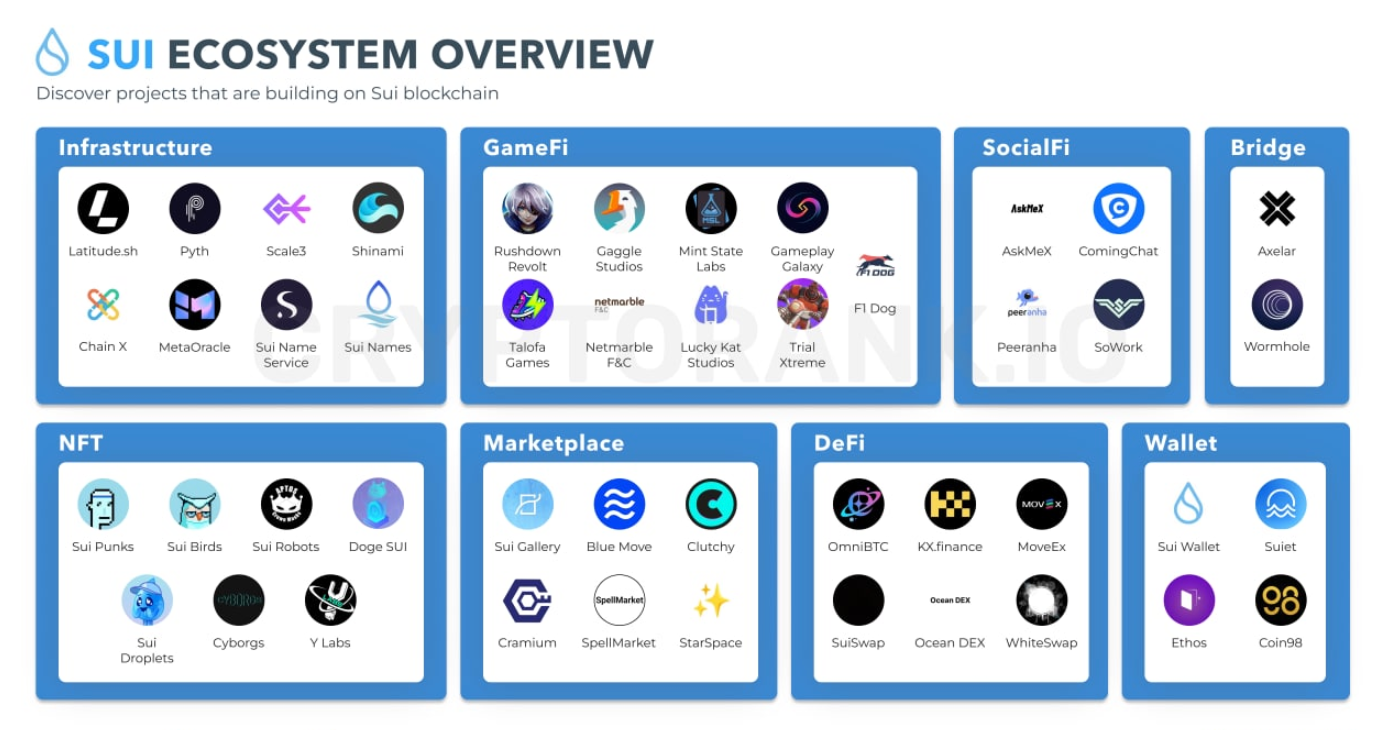Open the AskMeX logo
The image size is (1383, 730).
click(x=1027, y=208)
